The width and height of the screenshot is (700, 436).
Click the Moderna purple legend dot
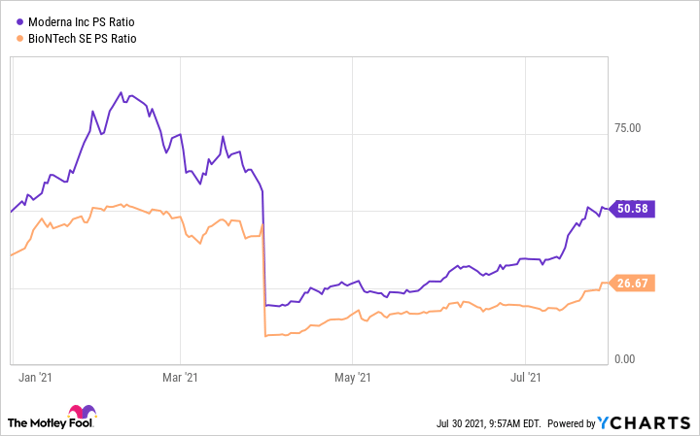[x=20, y=21]
